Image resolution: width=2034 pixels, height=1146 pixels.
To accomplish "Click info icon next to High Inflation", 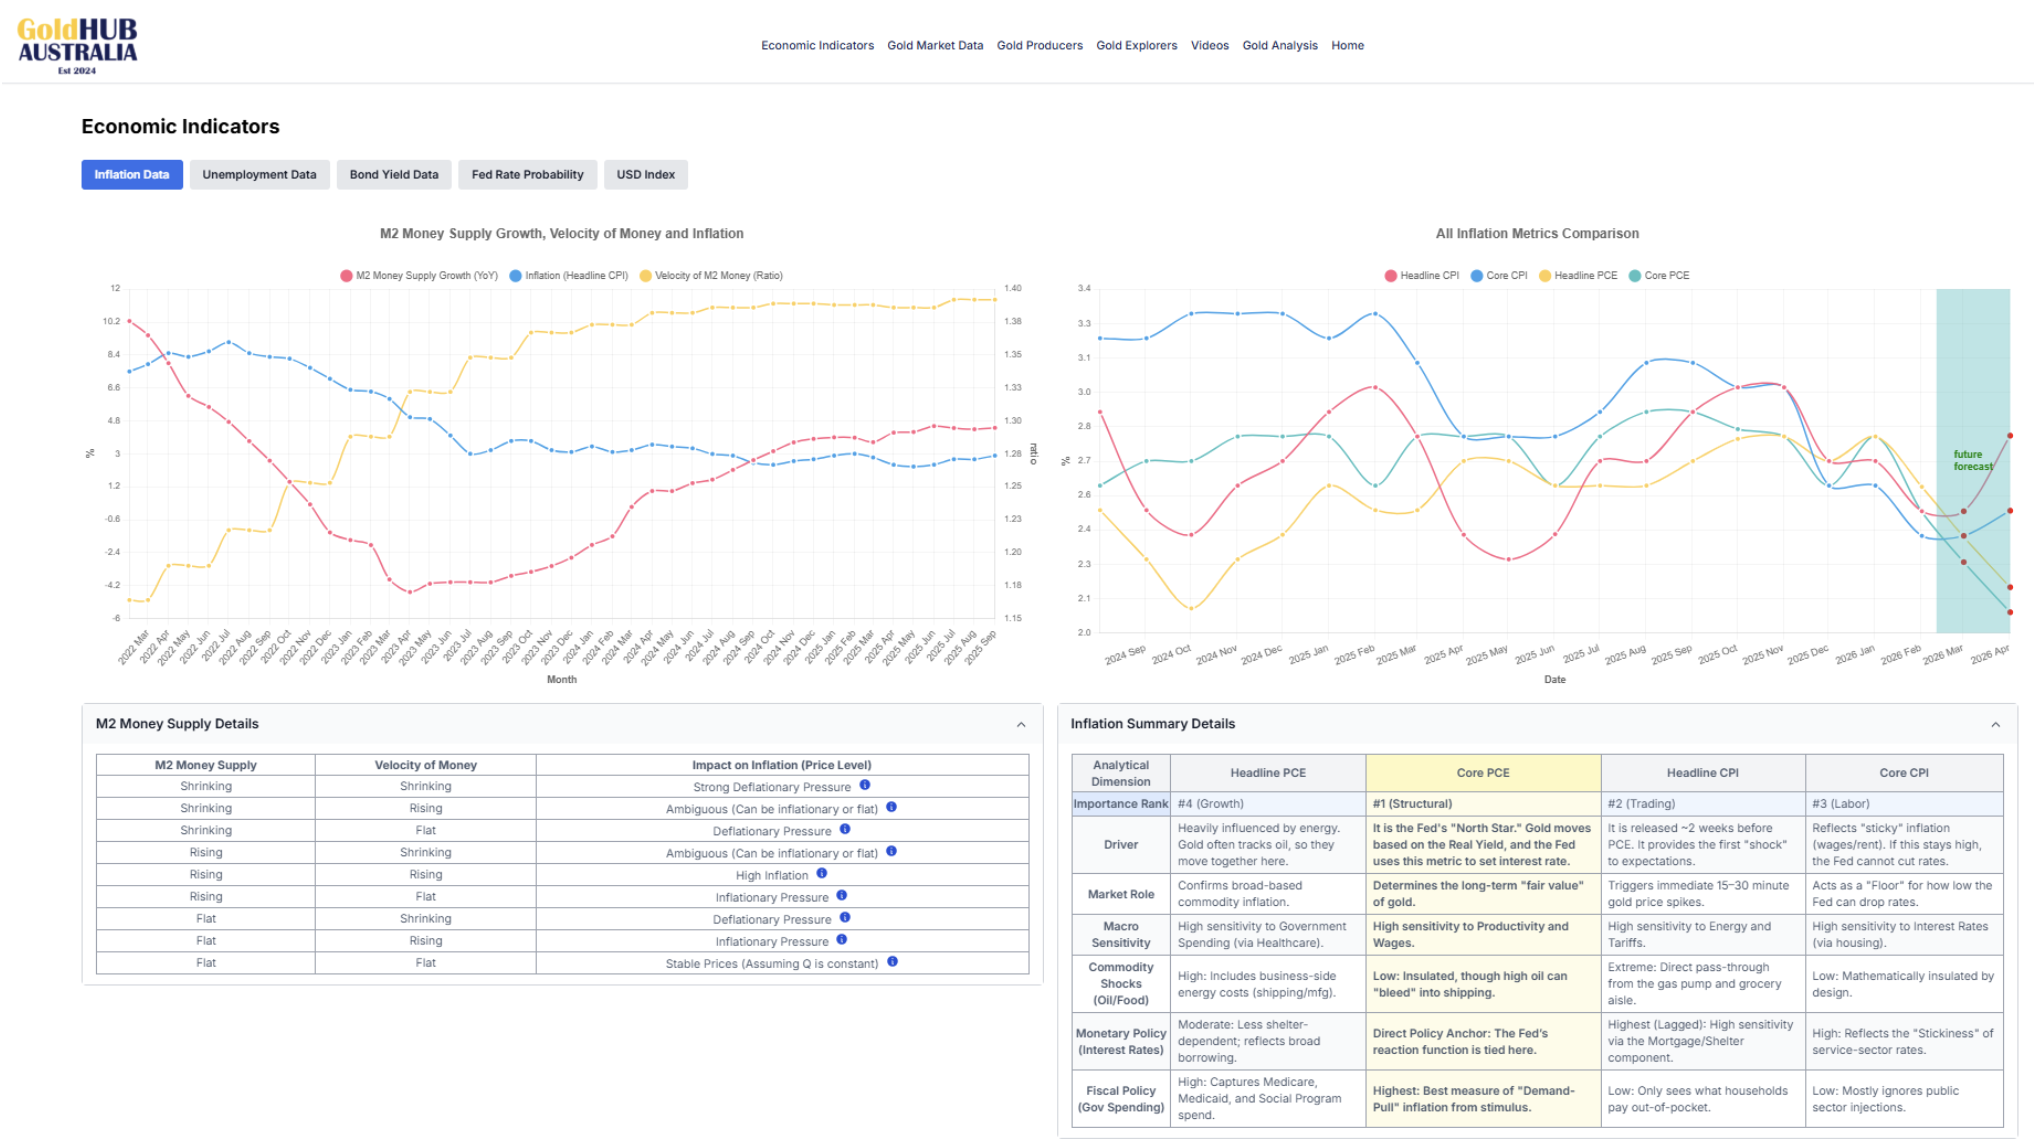I will (822, 873).
